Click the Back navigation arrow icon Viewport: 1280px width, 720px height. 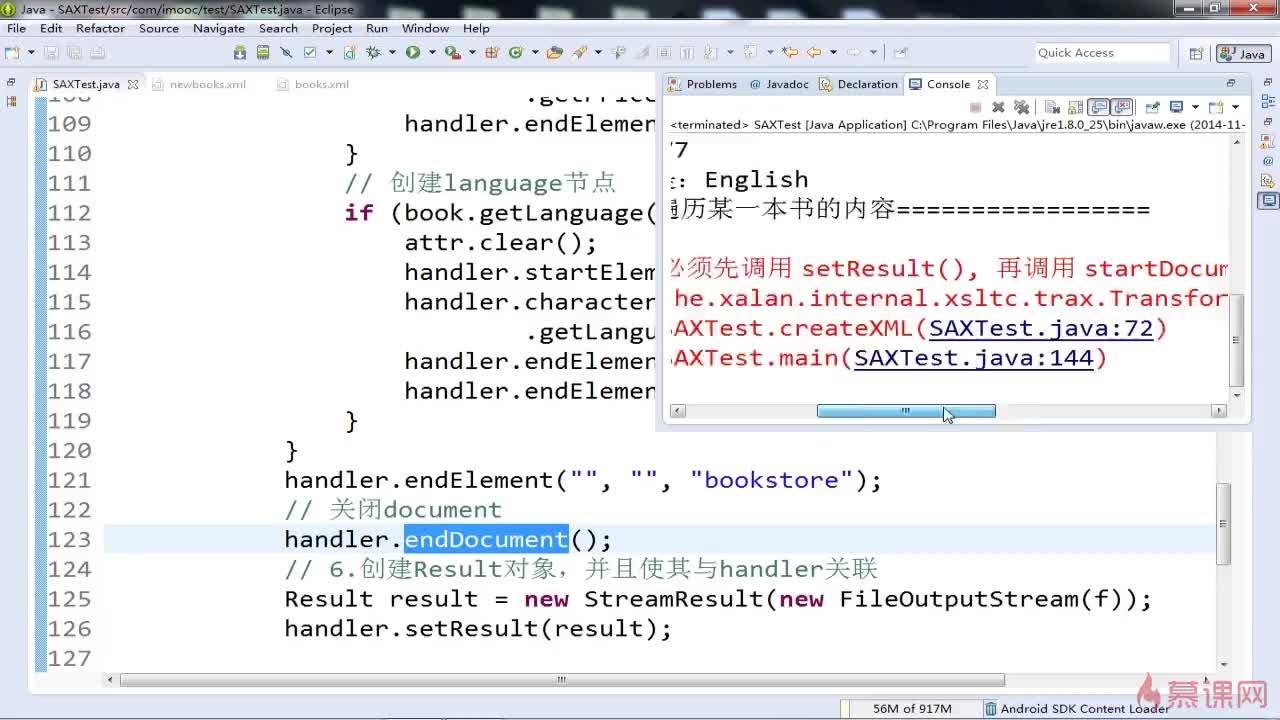click(814, 53)
